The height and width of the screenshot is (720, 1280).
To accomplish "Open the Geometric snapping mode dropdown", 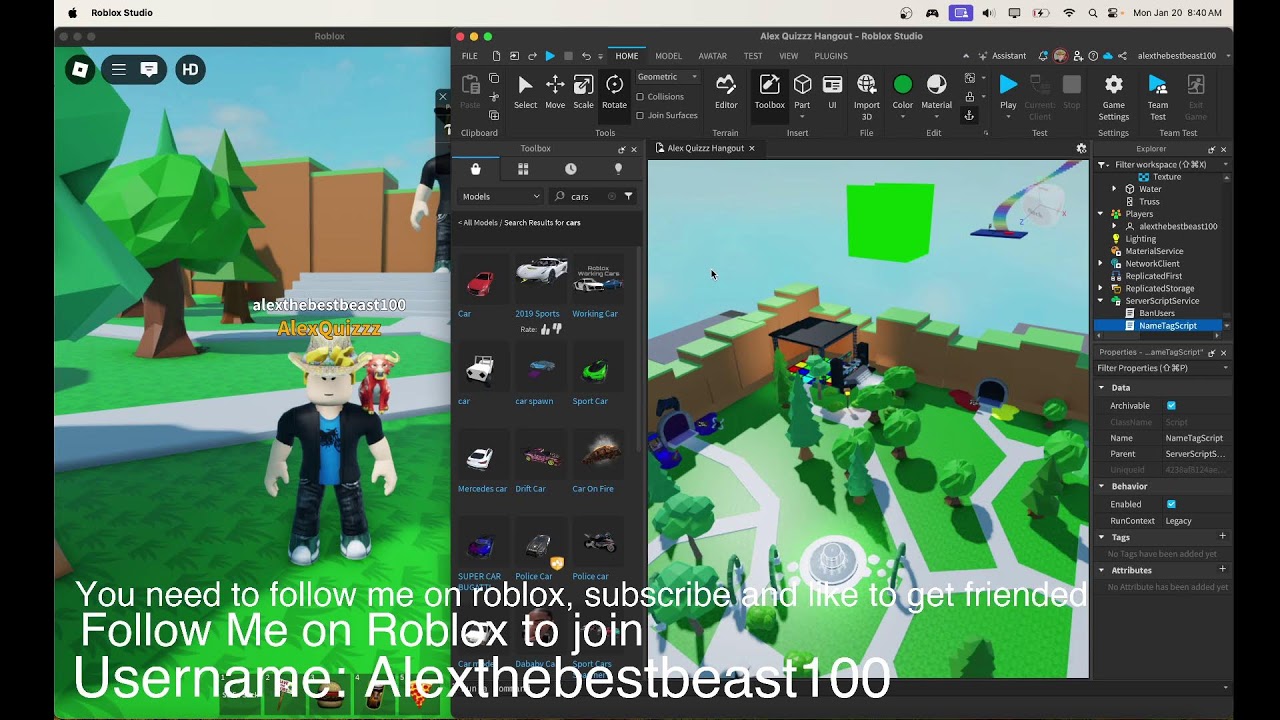I will tap(667, 77).
